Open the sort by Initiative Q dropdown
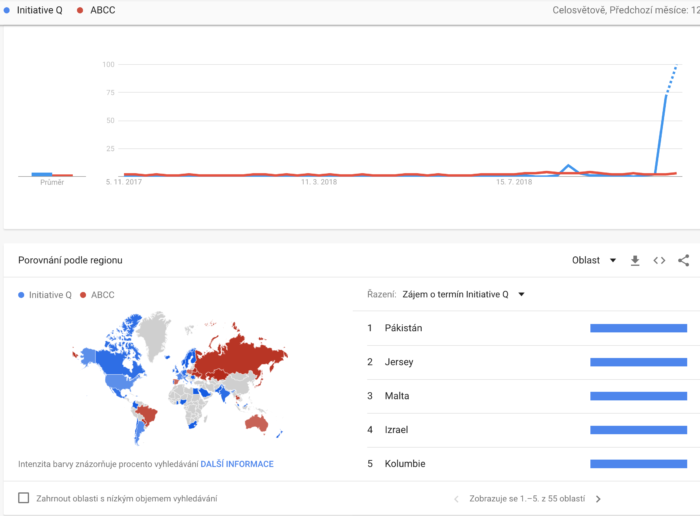Viewport: 700px width, 516px height. [463, 295]
